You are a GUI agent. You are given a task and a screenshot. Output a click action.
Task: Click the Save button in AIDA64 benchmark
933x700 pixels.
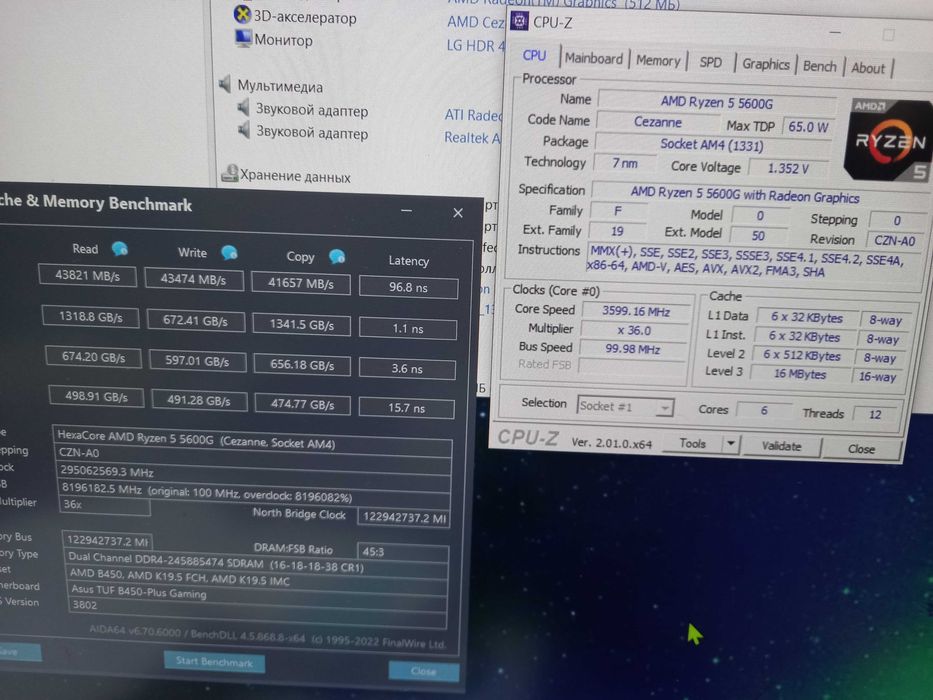[18, 652]
